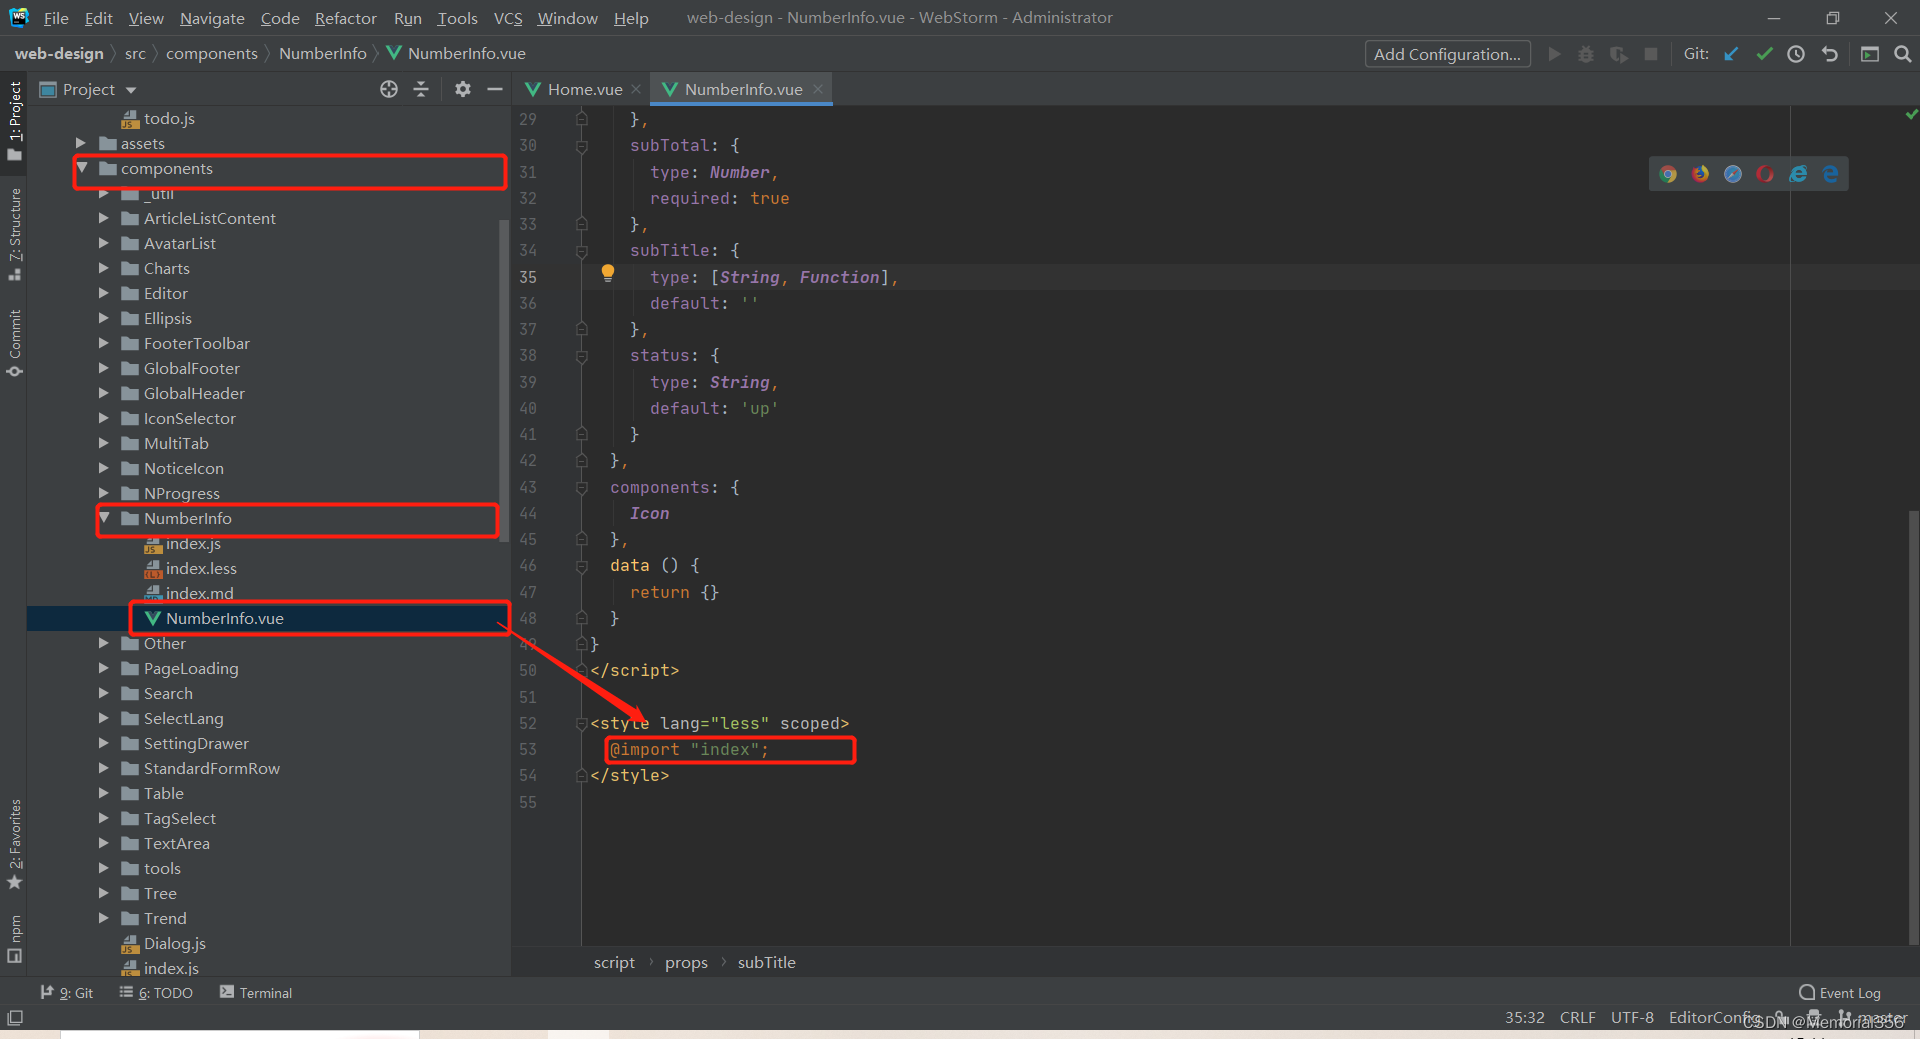Toggle the 6: TODO bottom tool window
This screenshot has width=1920, height=1039.
click(156, 993)
